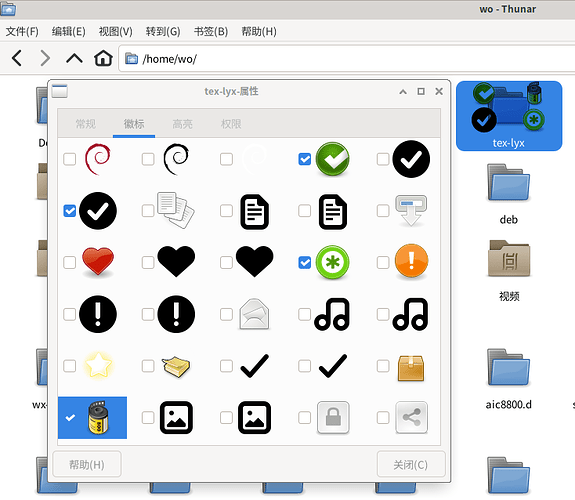Viewport: 575px width, 500px height.
Task: Open the 转到(G) menu
Action: pyautogui.click(x=163, y=32)
